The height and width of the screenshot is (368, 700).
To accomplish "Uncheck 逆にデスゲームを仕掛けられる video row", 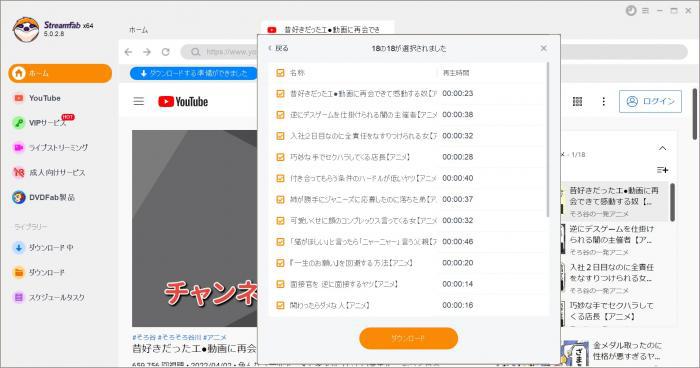I will 280,115.
